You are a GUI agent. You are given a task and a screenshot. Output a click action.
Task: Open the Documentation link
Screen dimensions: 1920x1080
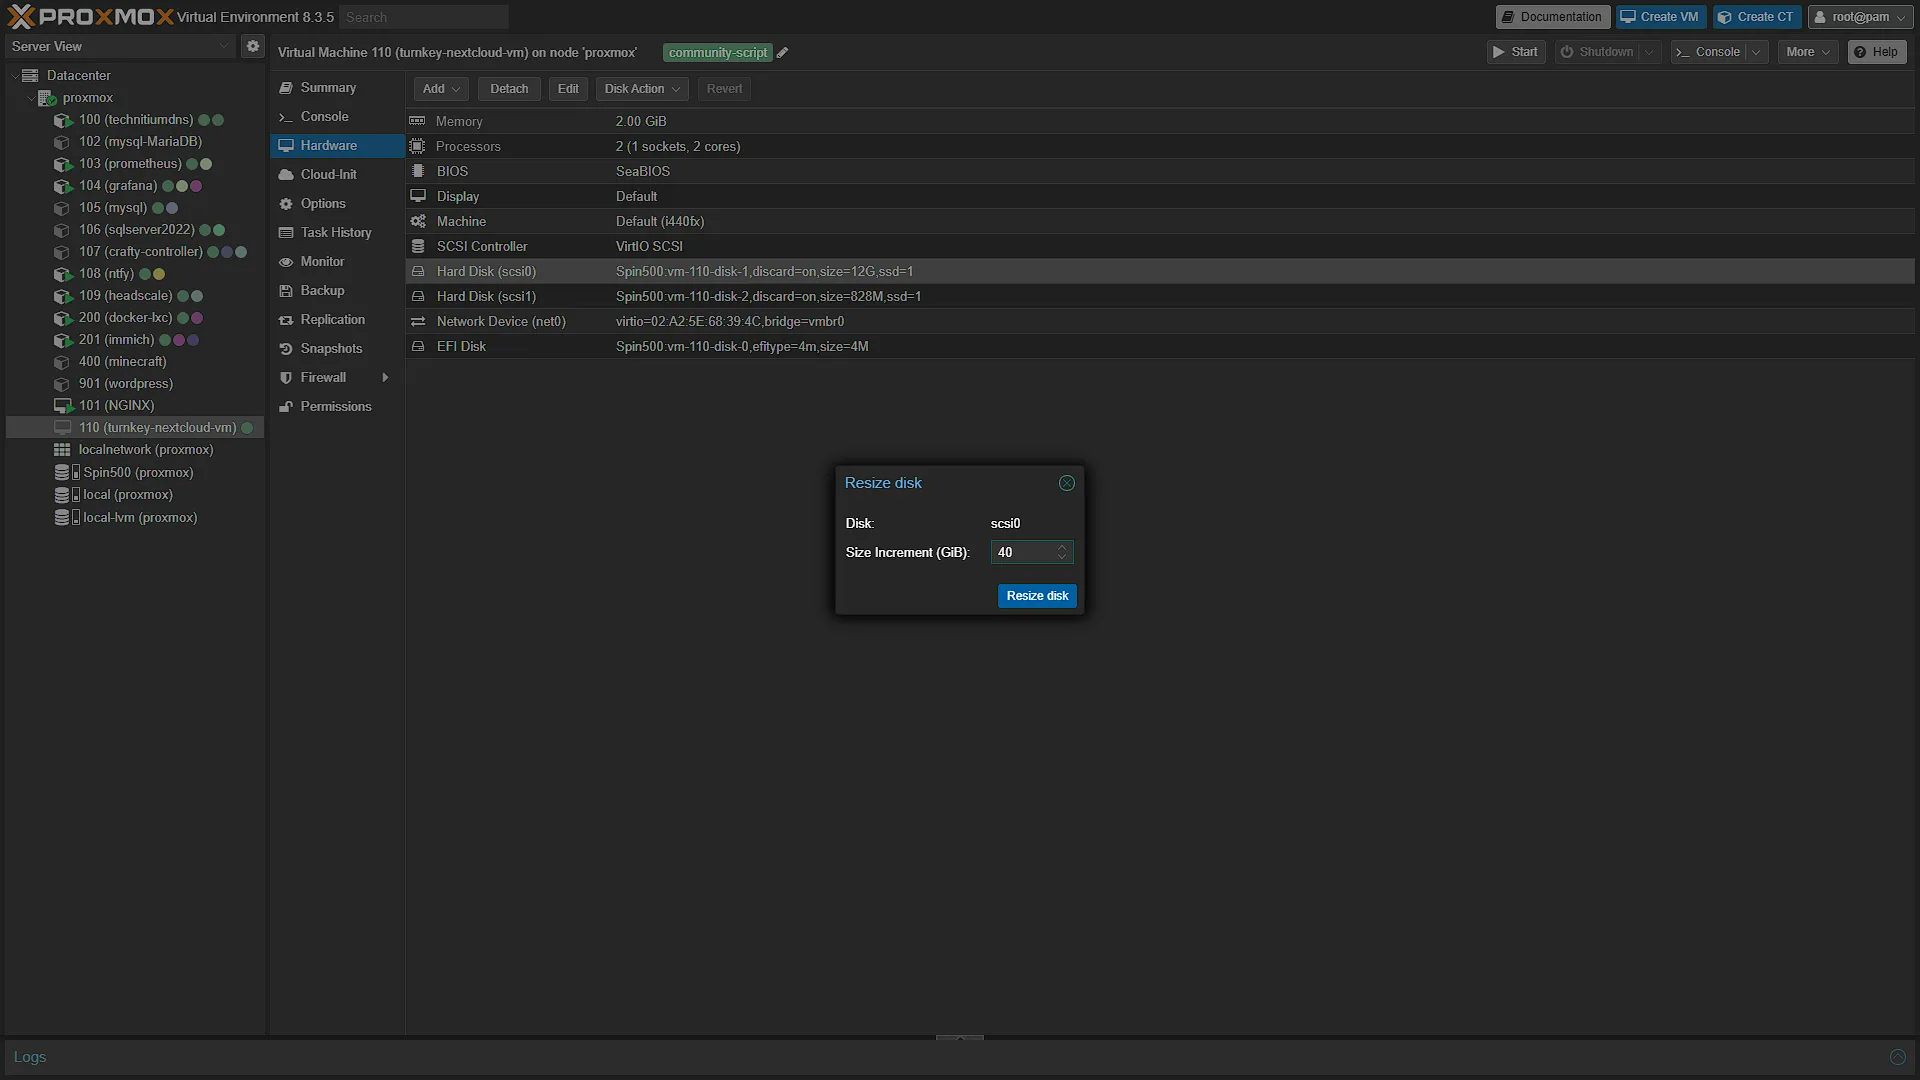pos(1552,17)
